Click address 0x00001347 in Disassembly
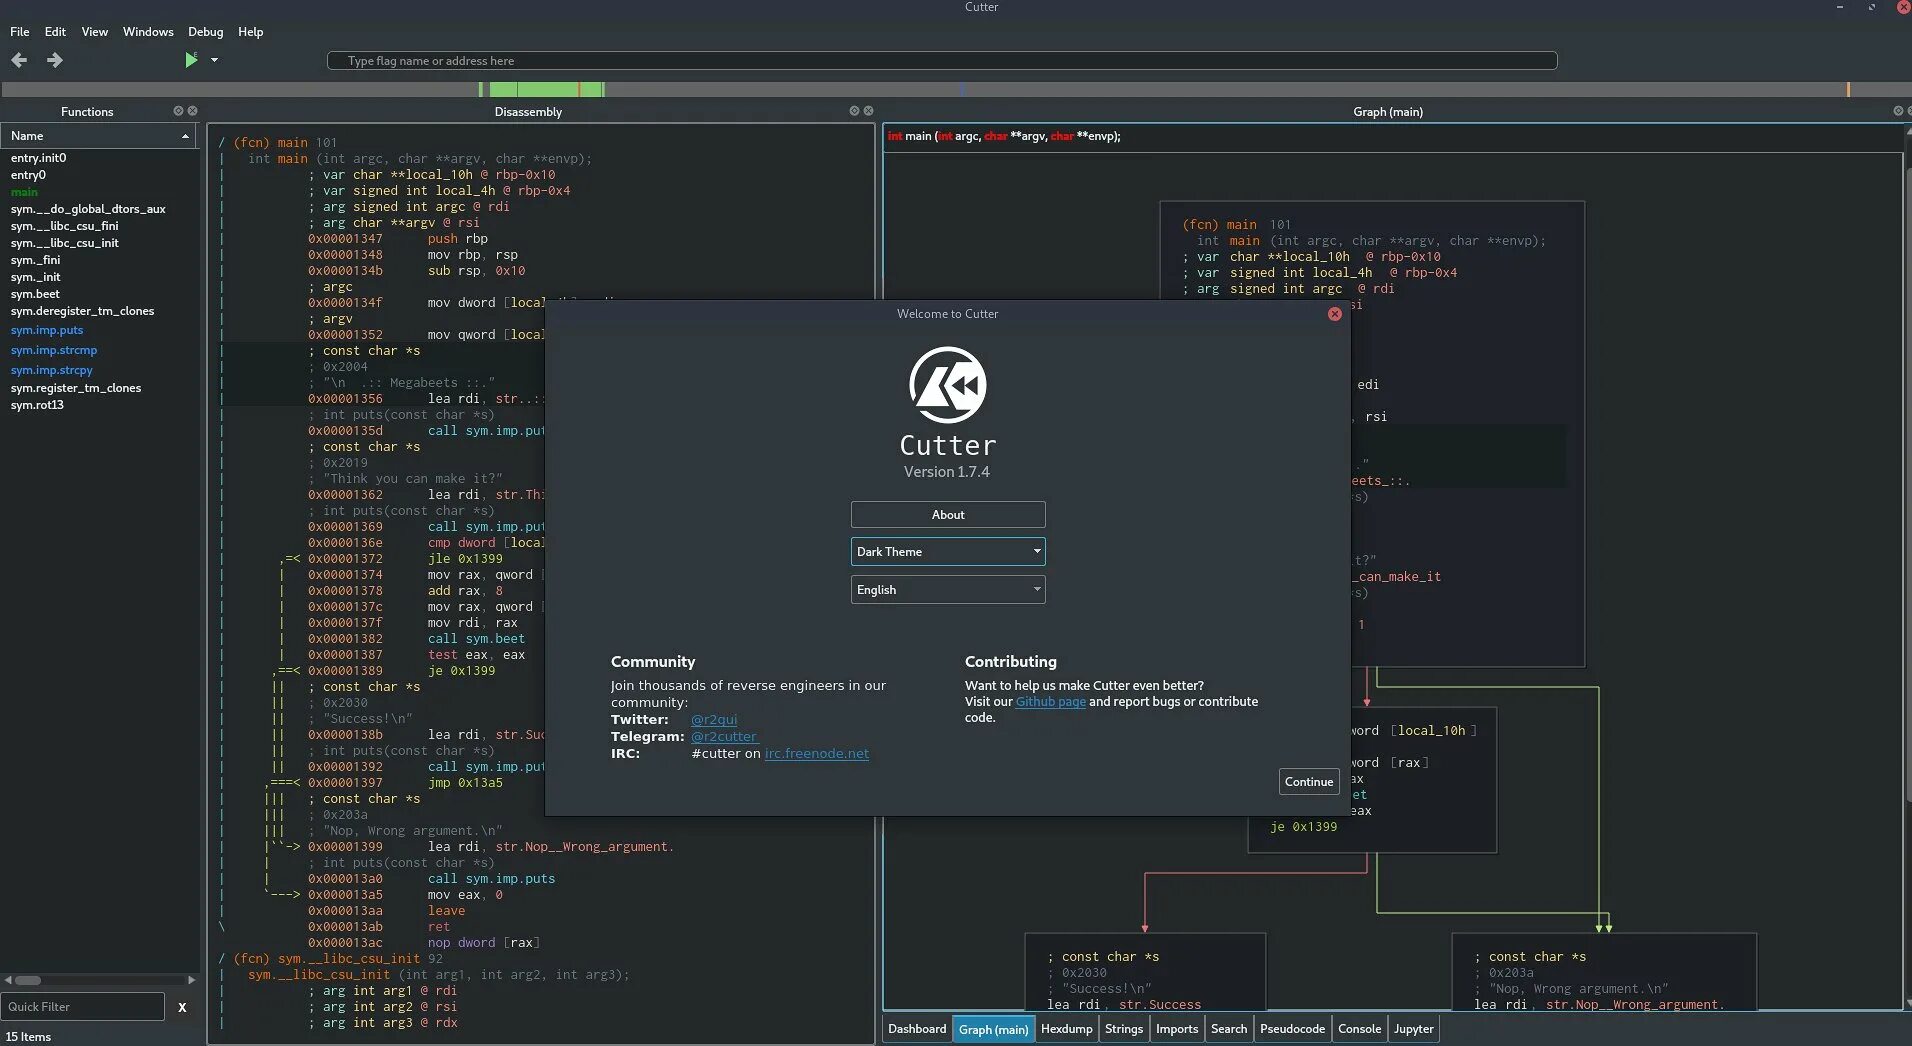1912x1046 pixels. click(345, 239)
